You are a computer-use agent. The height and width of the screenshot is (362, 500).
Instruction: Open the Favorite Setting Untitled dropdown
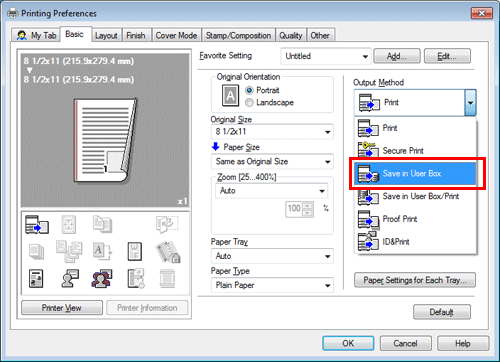tap(326, 56)
